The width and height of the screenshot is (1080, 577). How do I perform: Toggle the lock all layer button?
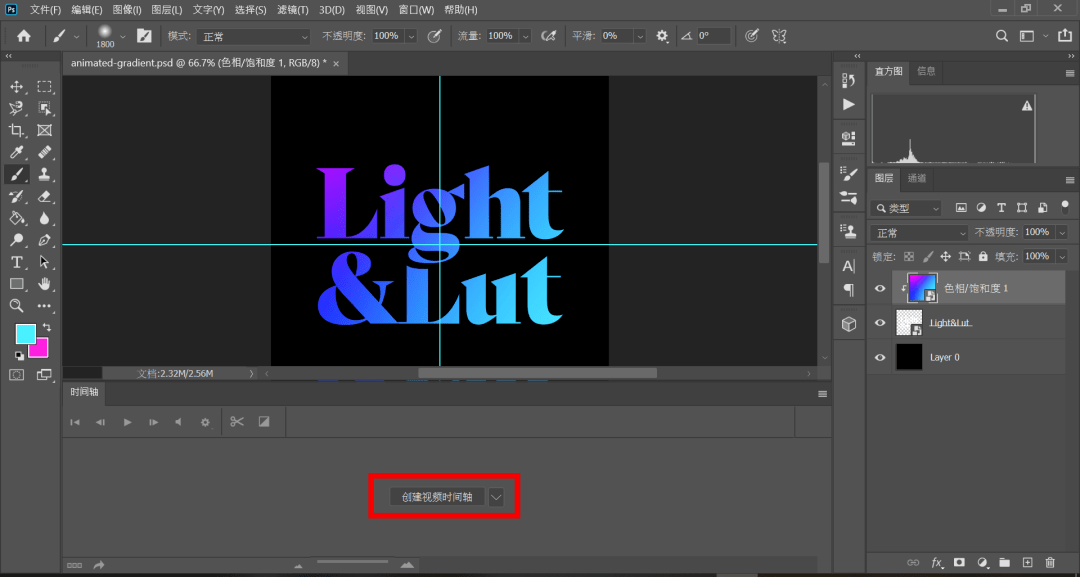pos(983,256)
